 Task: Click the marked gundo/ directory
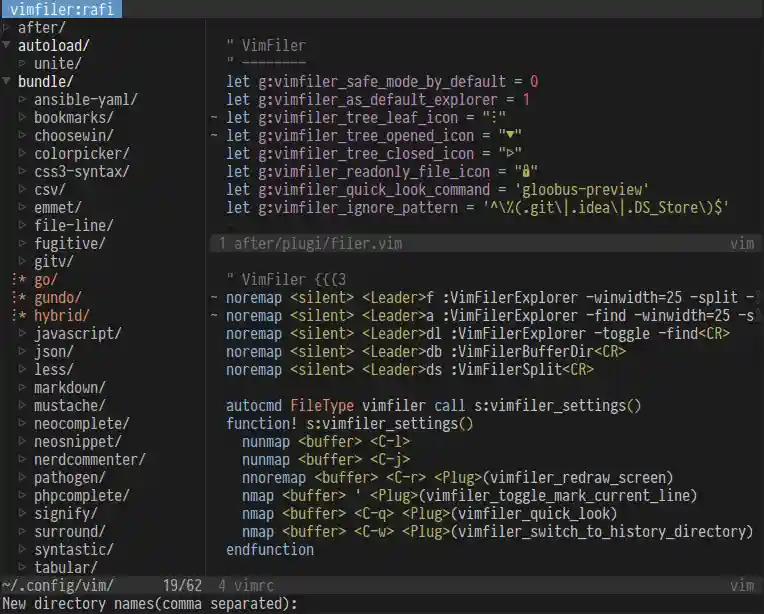click(57, 297)
